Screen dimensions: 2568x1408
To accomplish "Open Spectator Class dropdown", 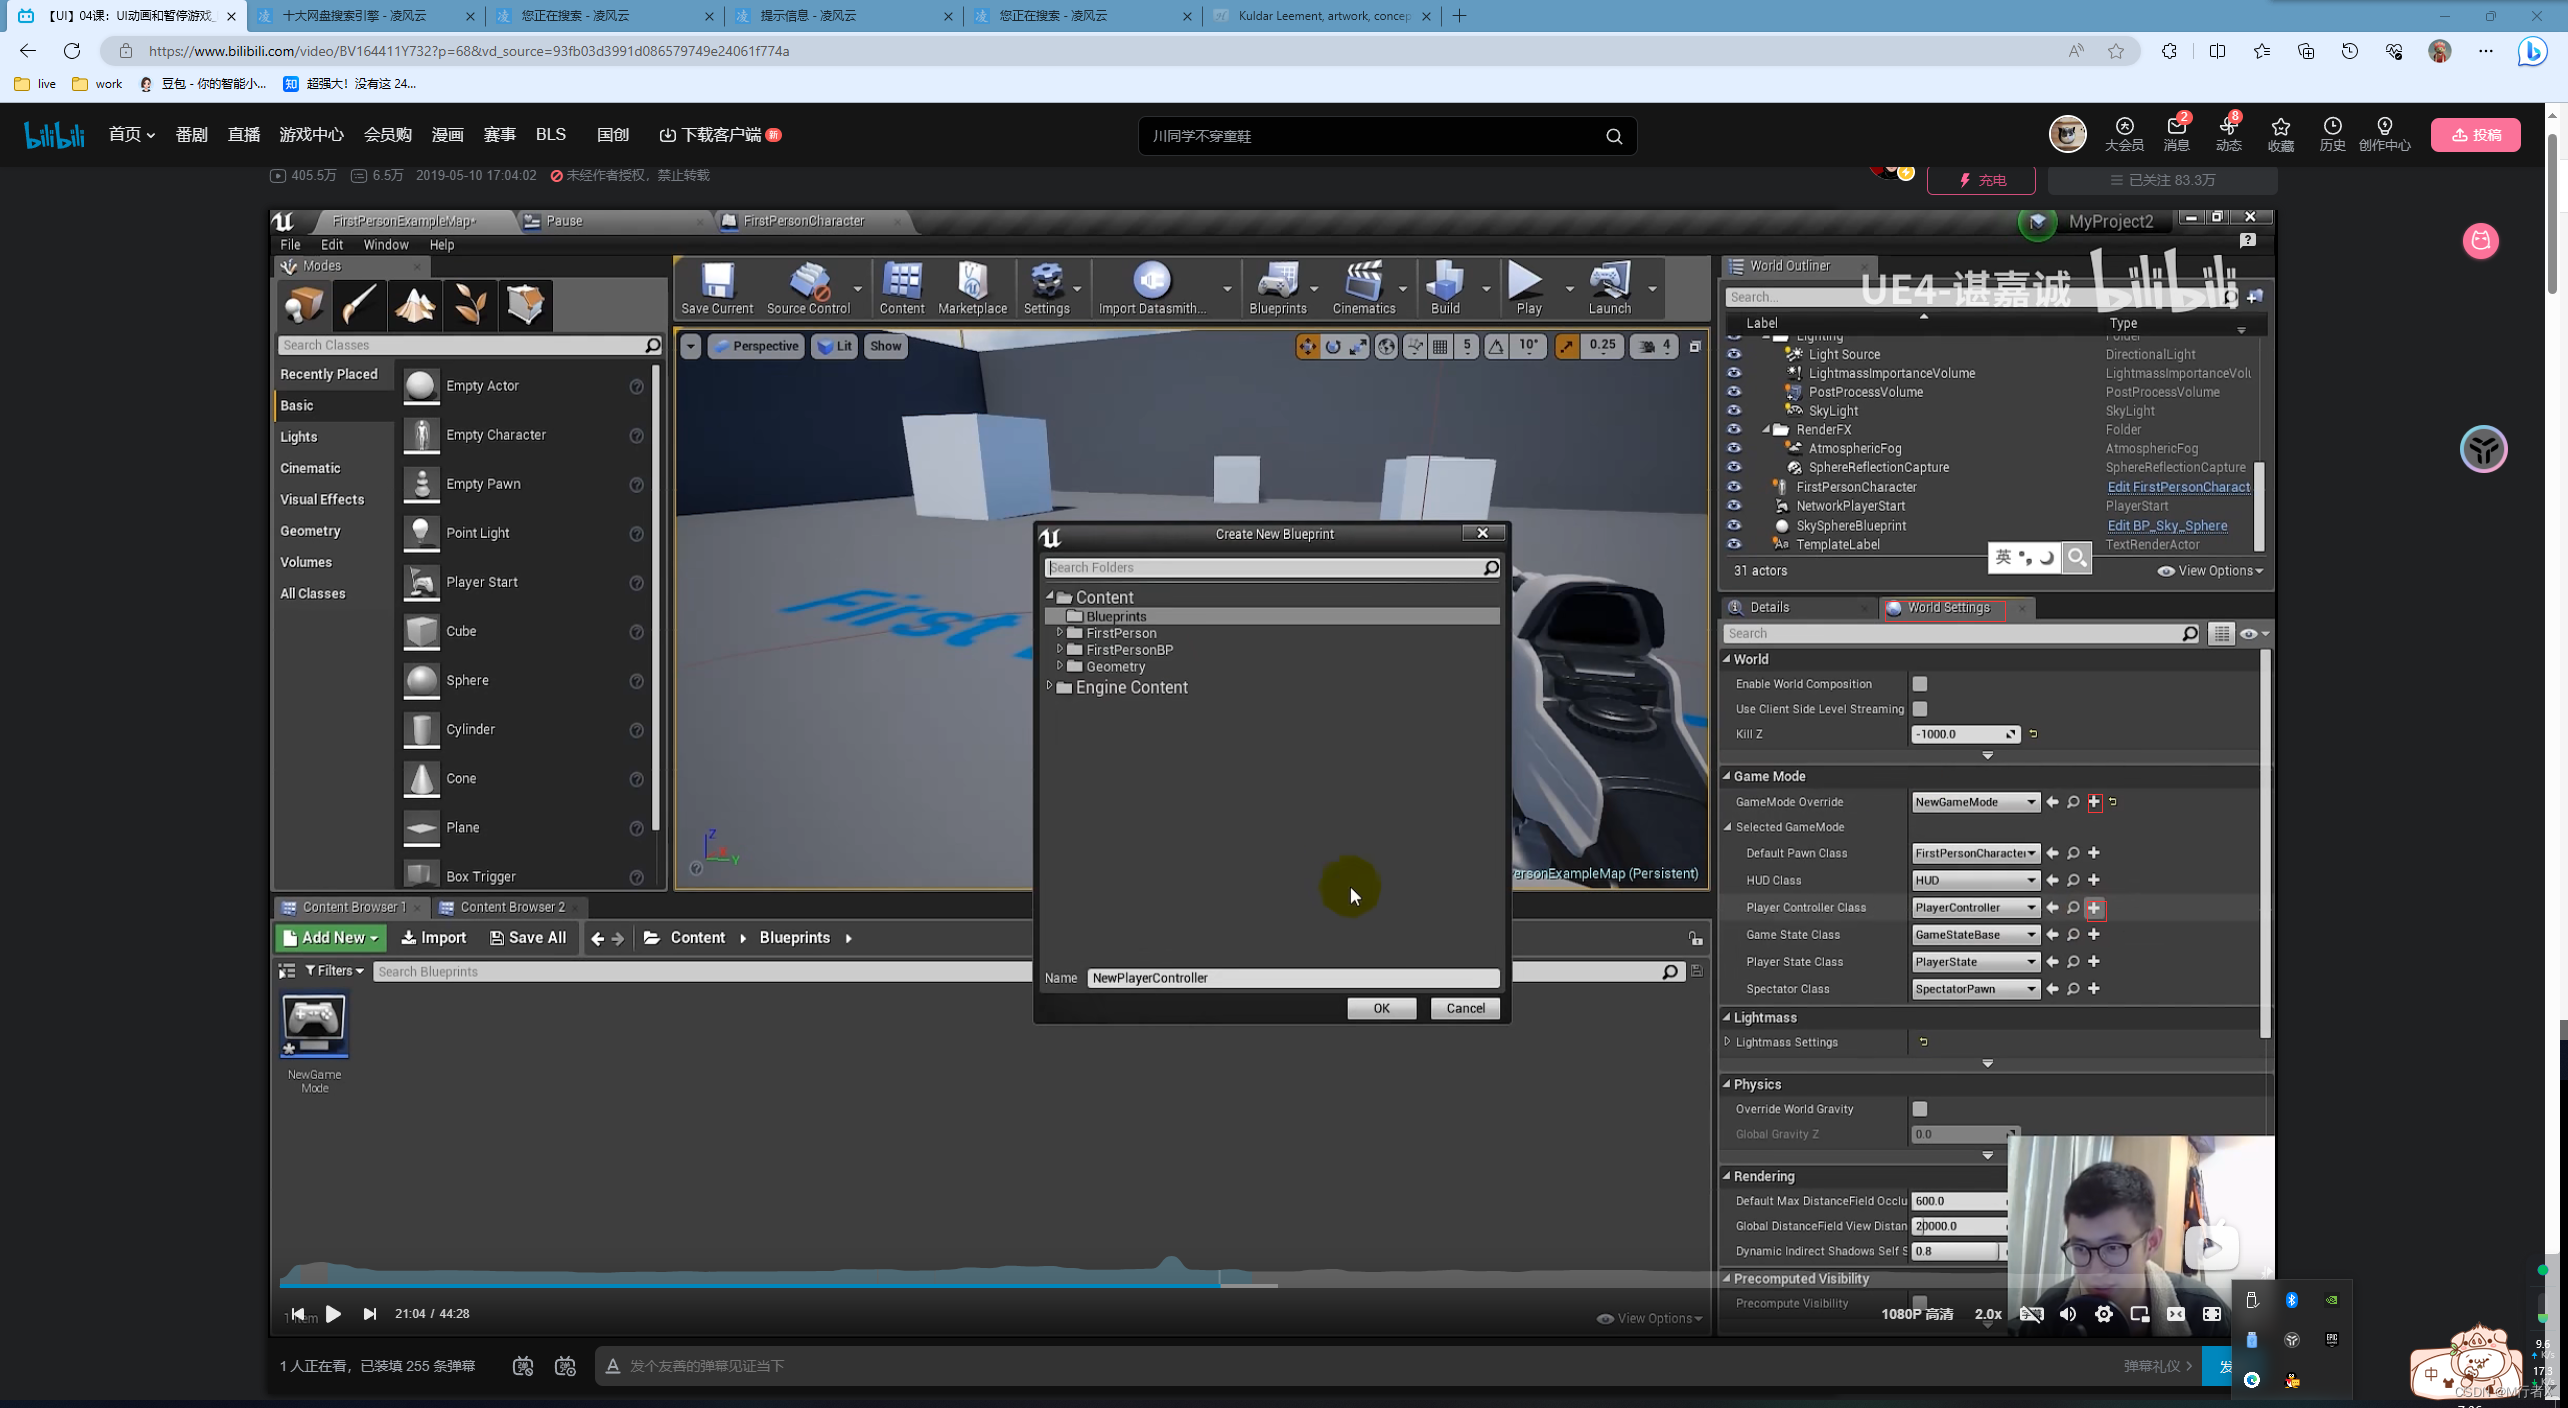I will tap(1975, 989).
